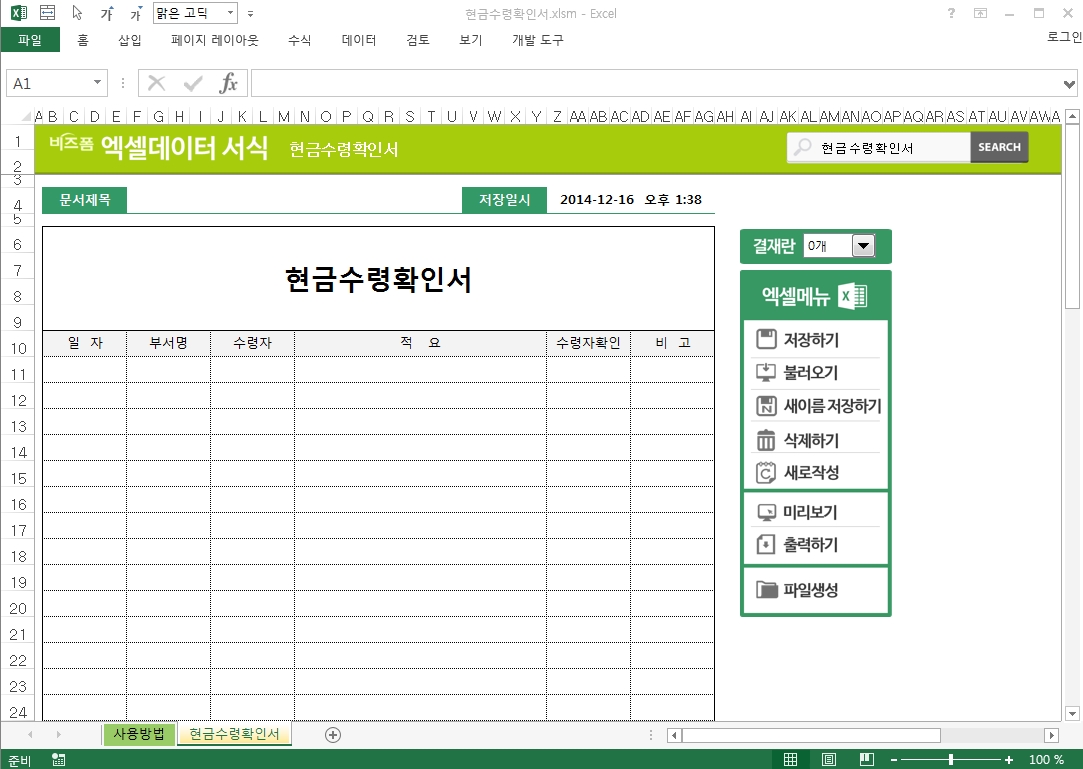Switch to the 홈 ribbon tab

click(83, 40)
